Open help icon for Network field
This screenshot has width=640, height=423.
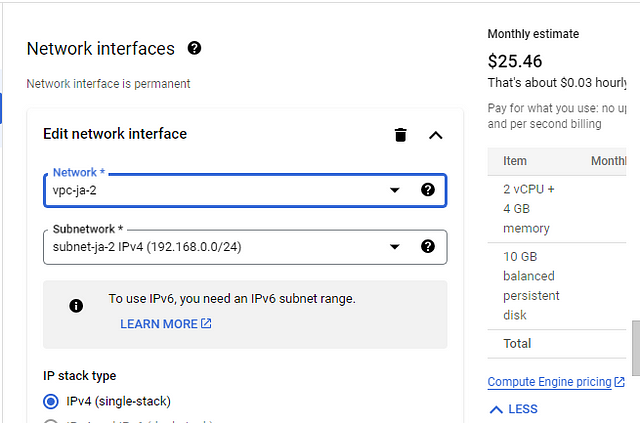click(x=428, y=190)
